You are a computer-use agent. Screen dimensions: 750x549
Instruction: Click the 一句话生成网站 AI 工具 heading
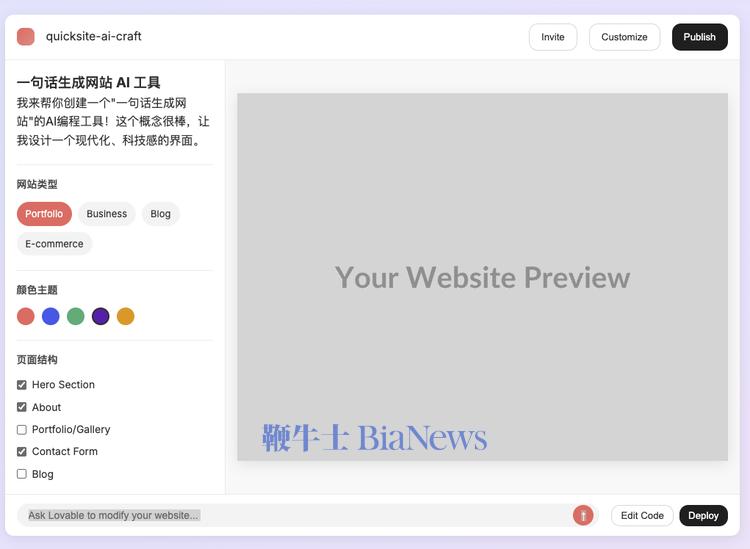click(88, 83)
